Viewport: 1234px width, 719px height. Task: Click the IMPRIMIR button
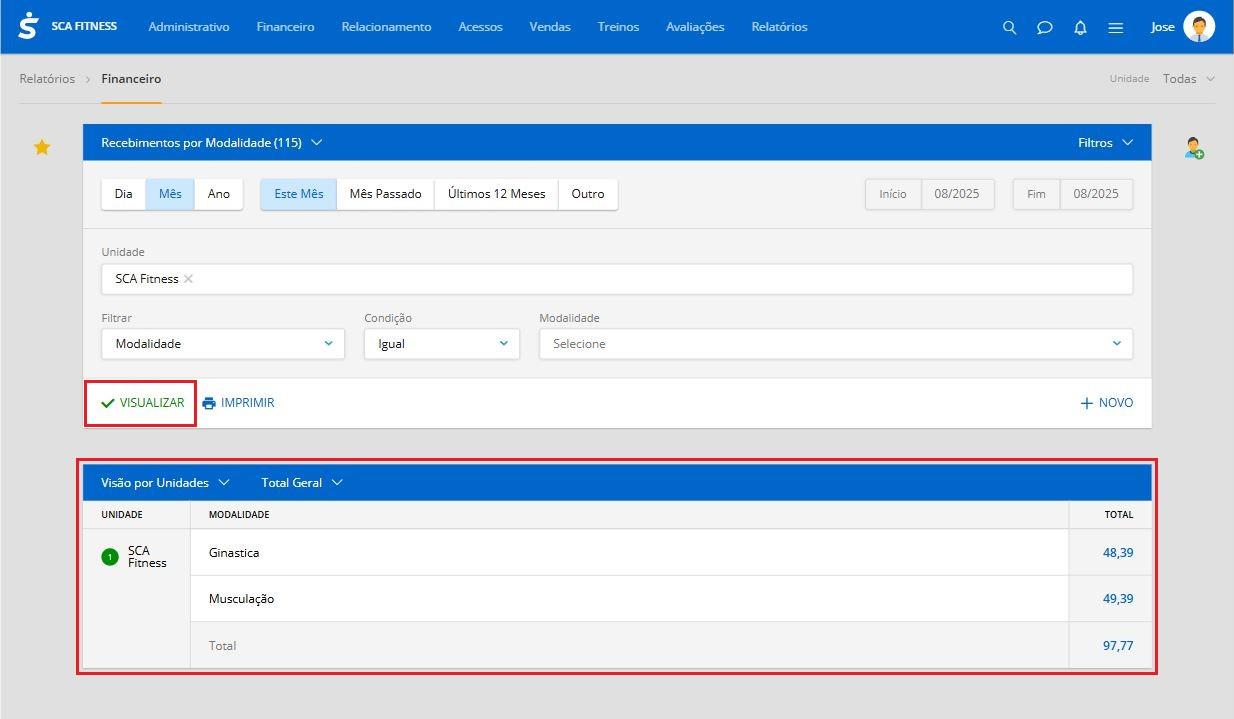tap(238, 403)
